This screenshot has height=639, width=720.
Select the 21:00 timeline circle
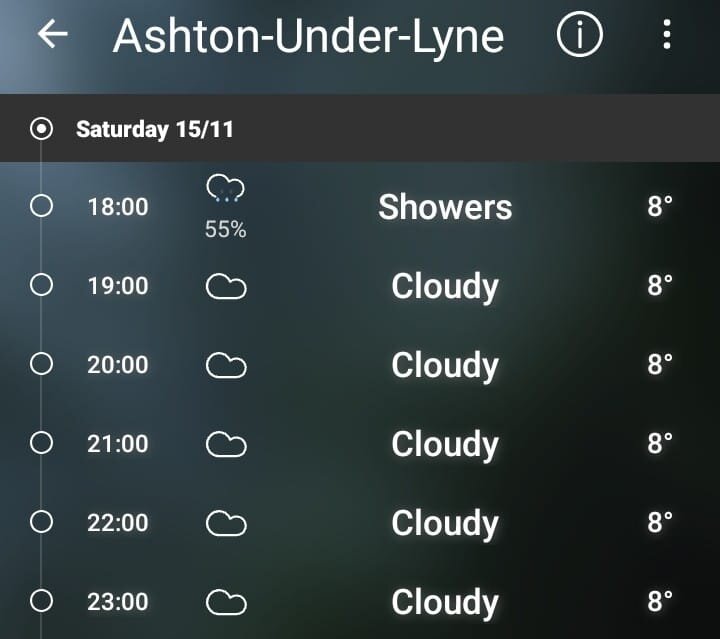point(41,443)
